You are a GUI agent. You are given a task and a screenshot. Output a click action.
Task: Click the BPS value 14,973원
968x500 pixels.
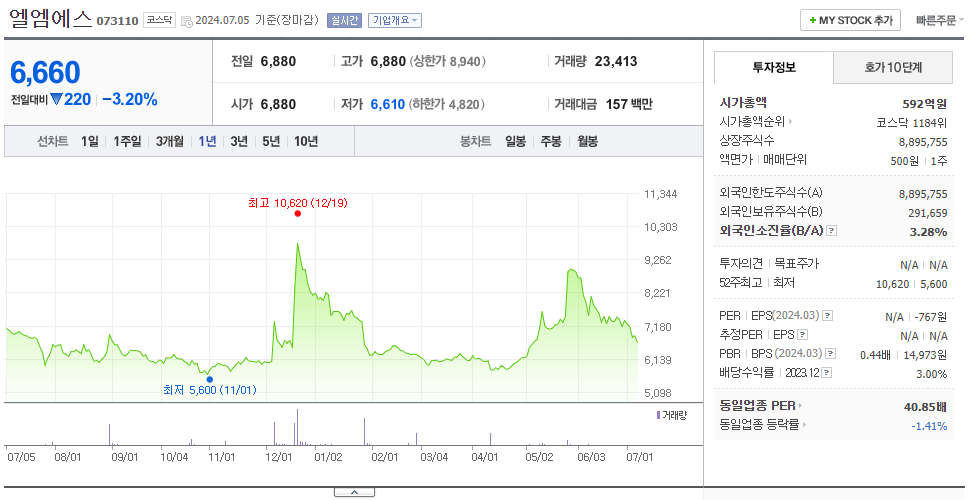pos(925,355)
